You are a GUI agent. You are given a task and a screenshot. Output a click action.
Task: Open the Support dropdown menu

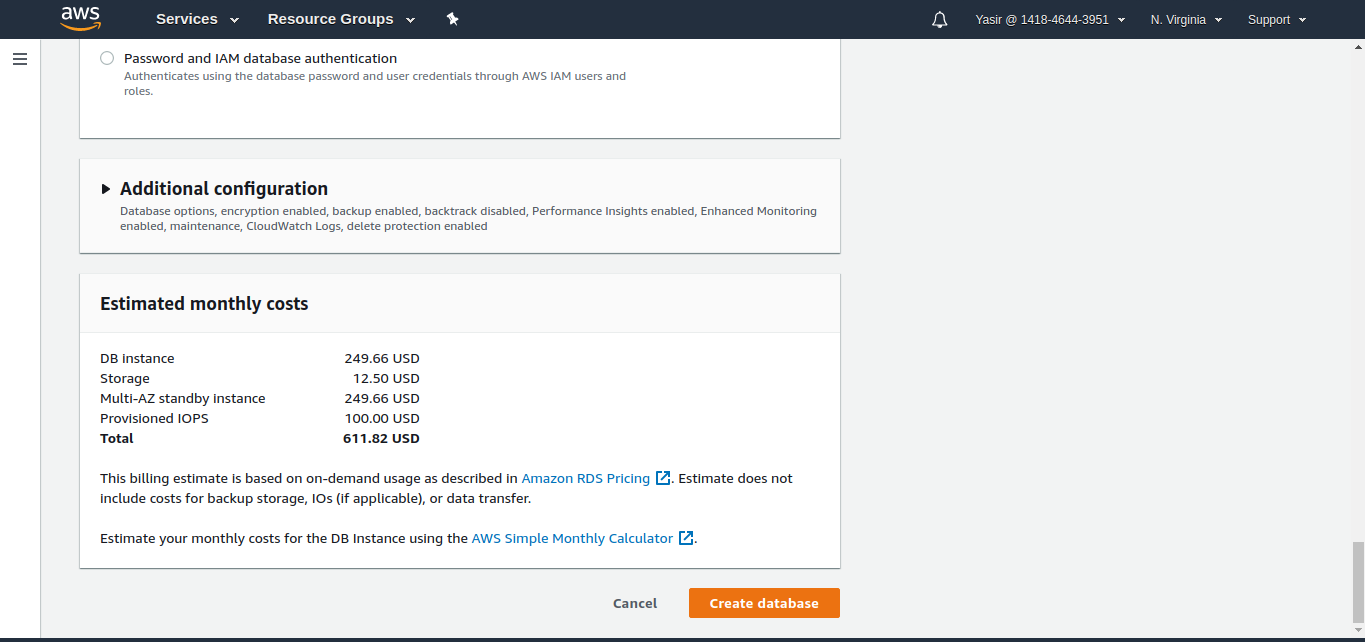click(x=1276, y=20)
